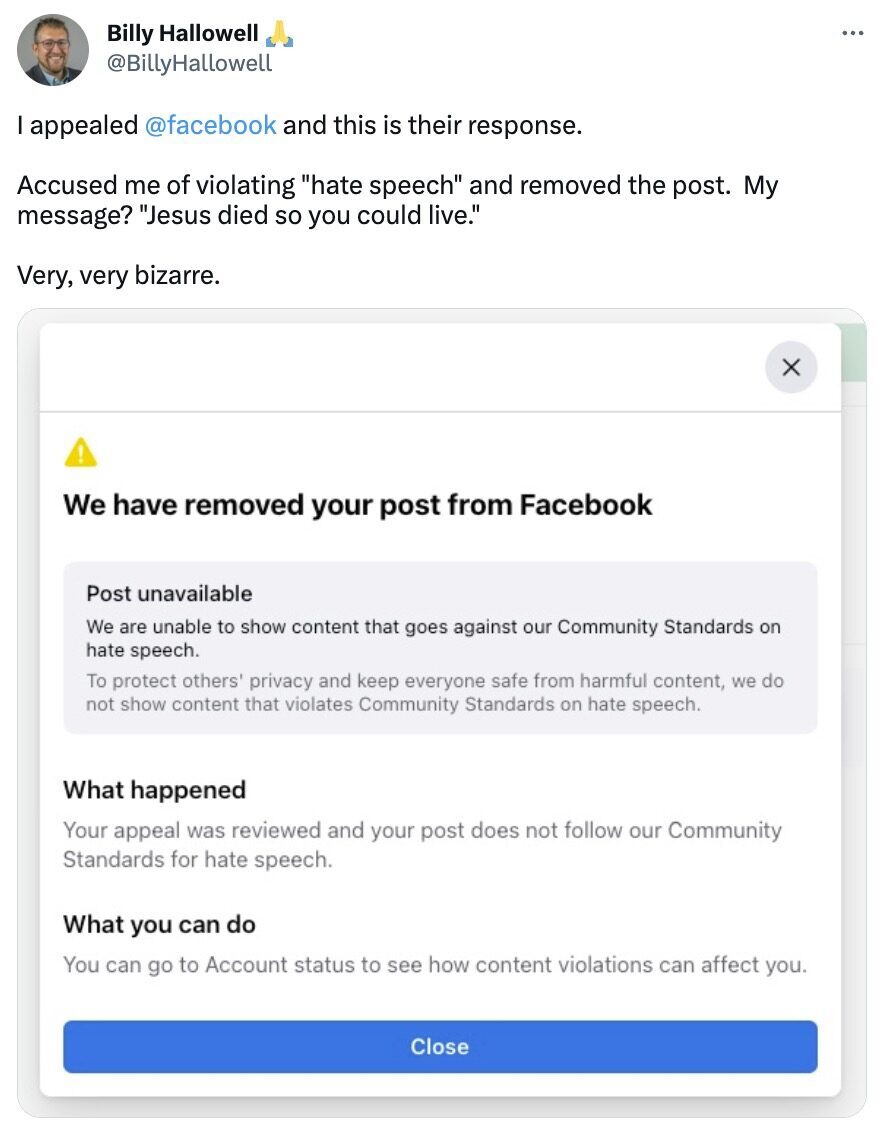Click the praying hands emoji
Viewport: 886px width, 1126px height.
click(x=279, y=33)
